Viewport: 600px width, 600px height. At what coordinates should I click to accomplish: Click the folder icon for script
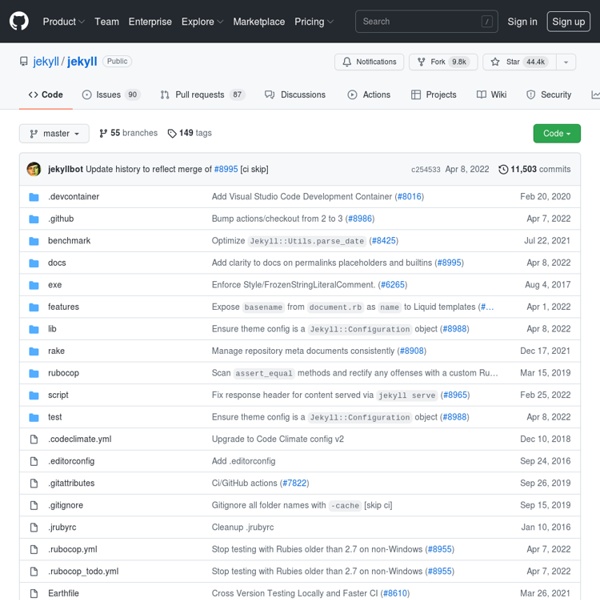pos(34,396)
